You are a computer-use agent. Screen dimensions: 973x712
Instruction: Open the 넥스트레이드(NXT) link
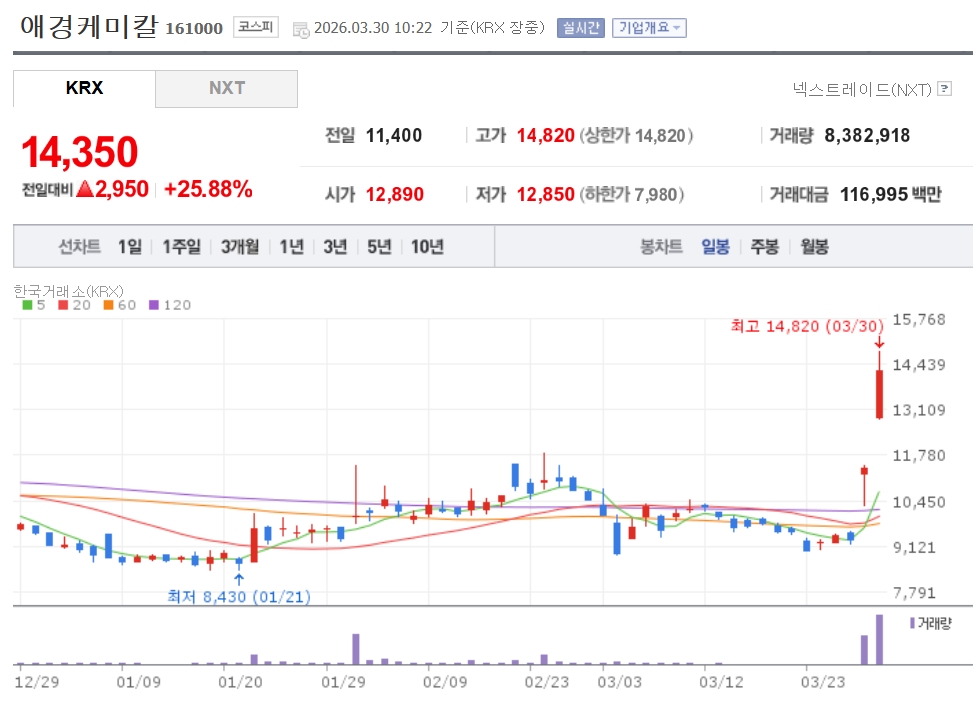click(x=863, y=89)
